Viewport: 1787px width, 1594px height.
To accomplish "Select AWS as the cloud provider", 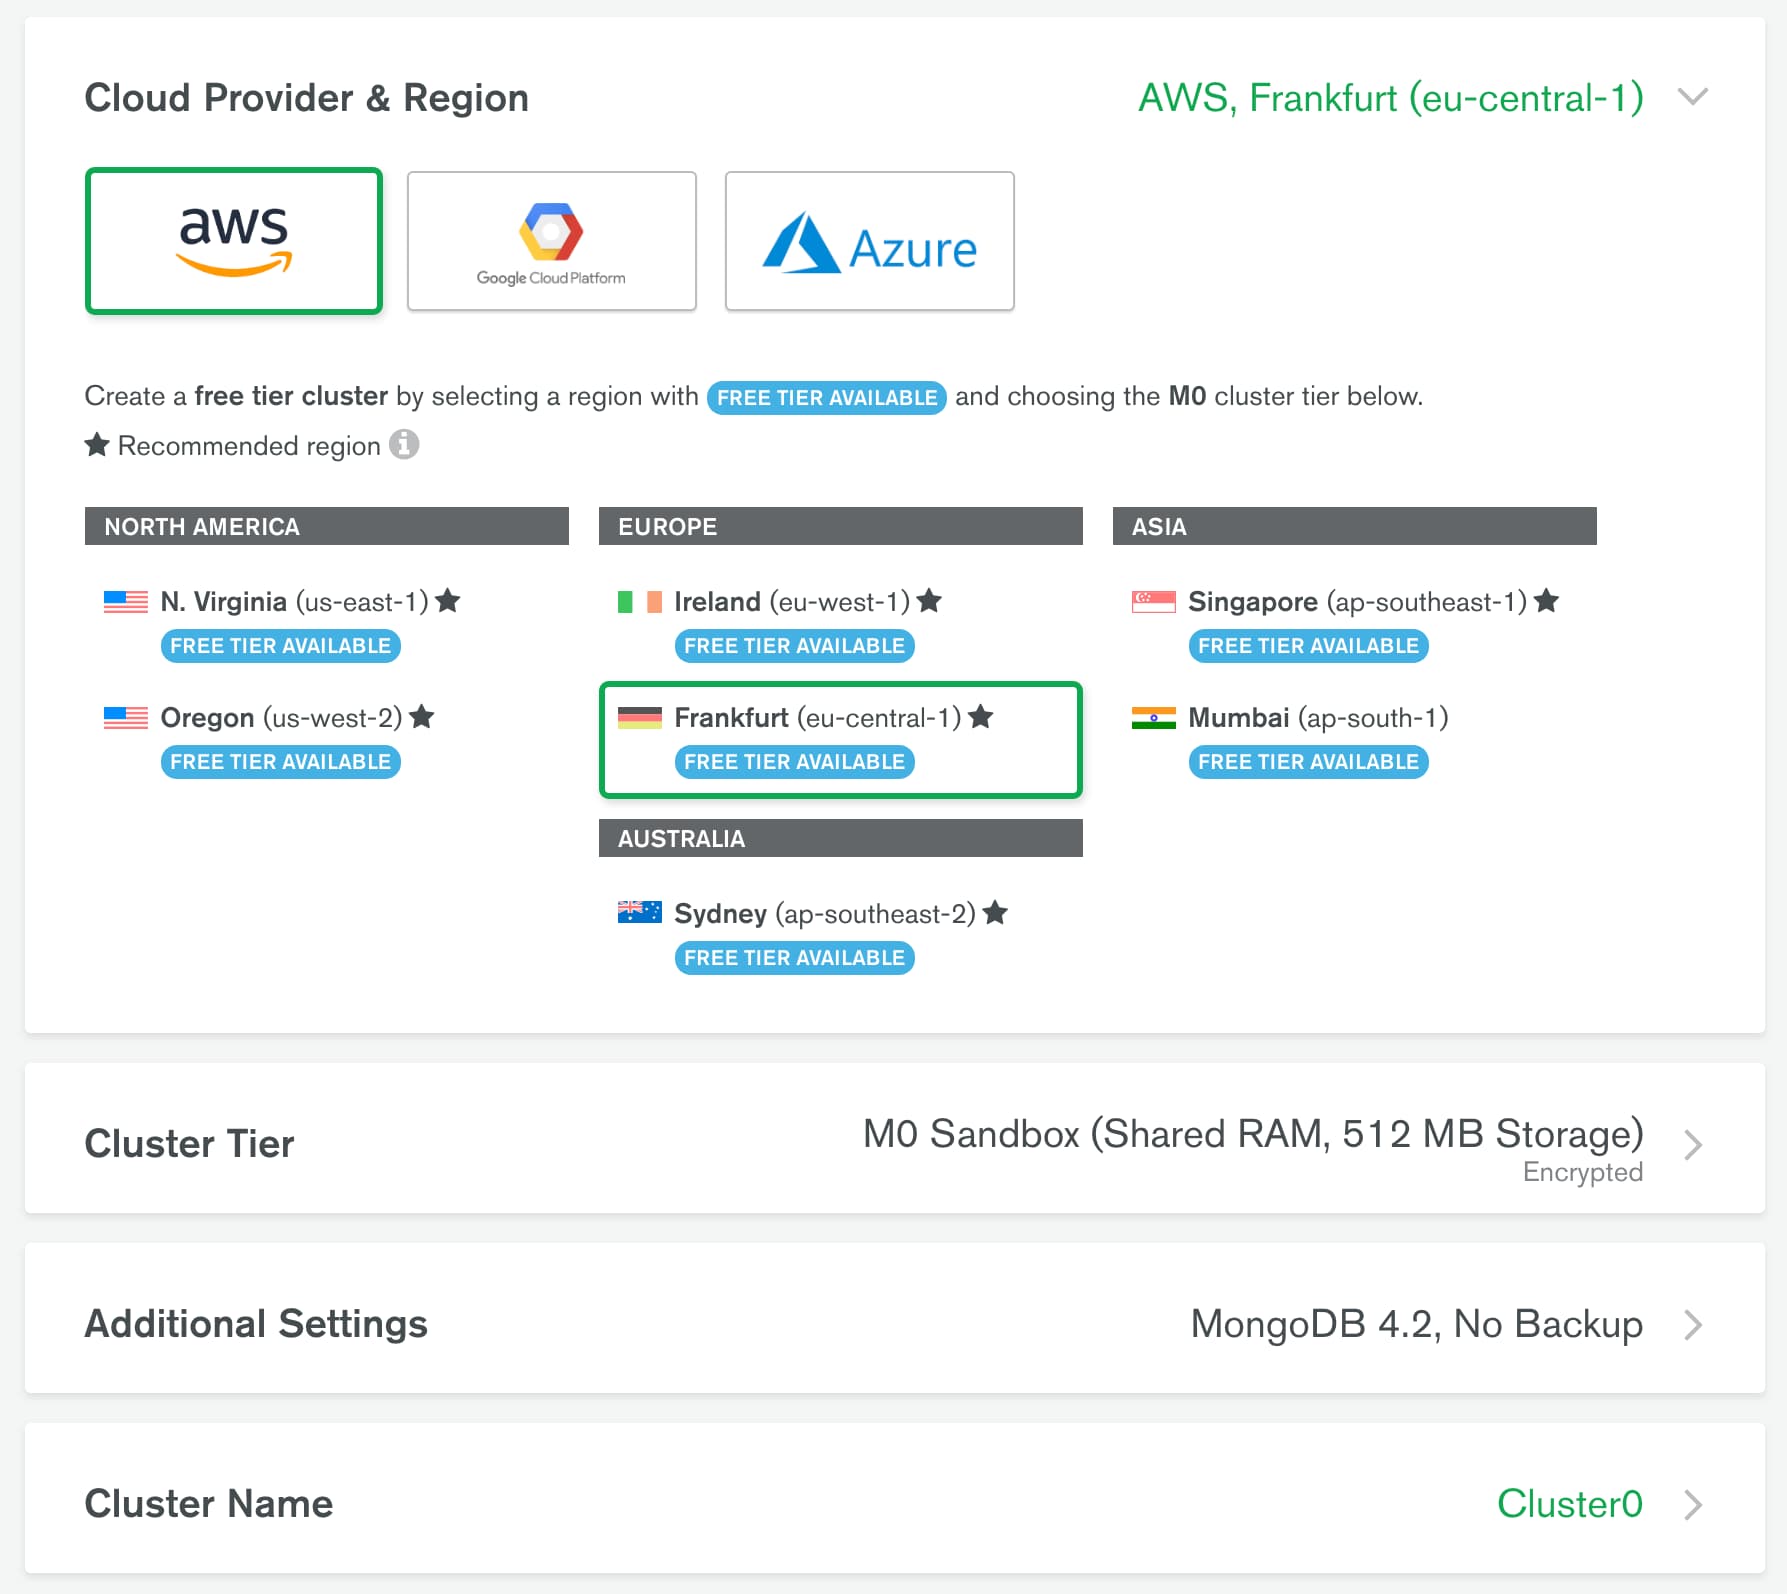I will [x=234, y=241].
